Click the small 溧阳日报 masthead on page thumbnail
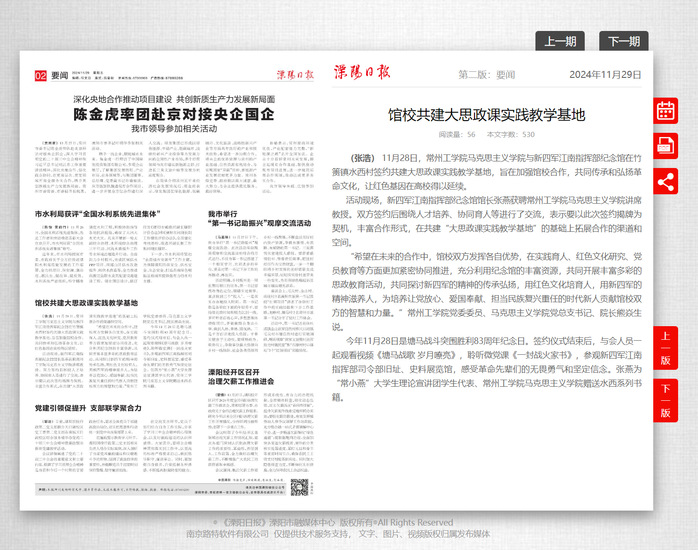The height and width of the screenshot is (550, 698). (x=295, y=75)
